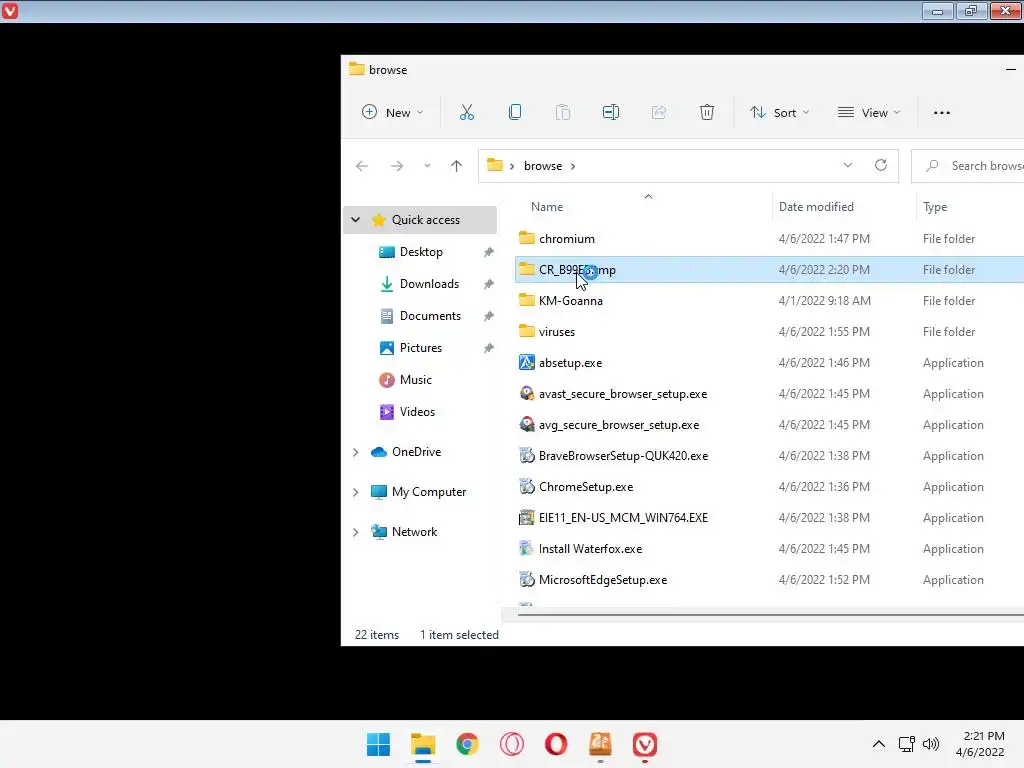This screenshot has height=768, width=1024.
Task: Click the browse breadcrumb in address bar
Action: click(x=543, y=166)
